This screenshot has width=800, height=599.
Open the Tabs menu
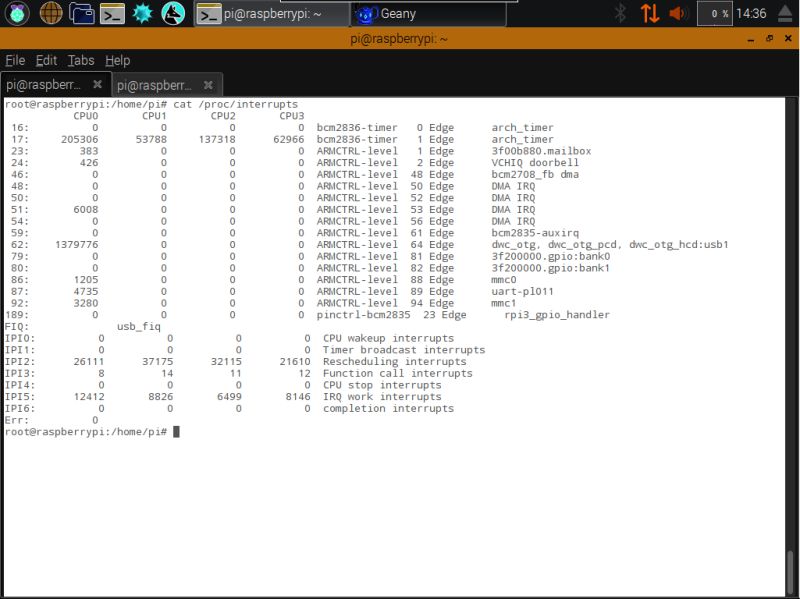80,60
